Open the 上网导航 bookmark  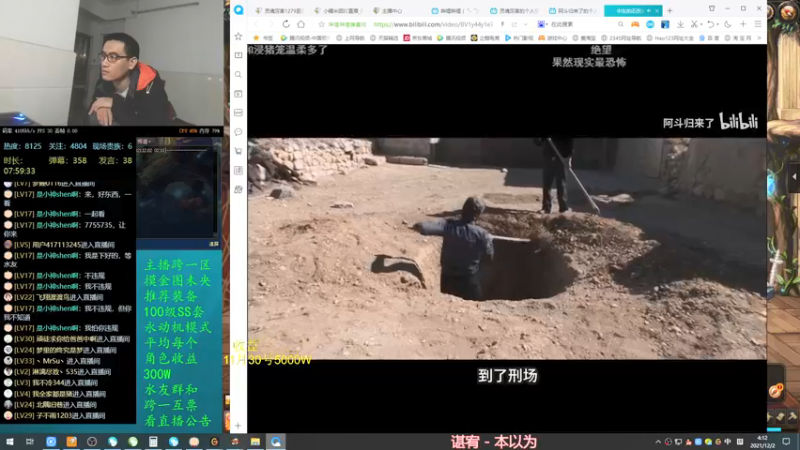(x=351, y=38)
